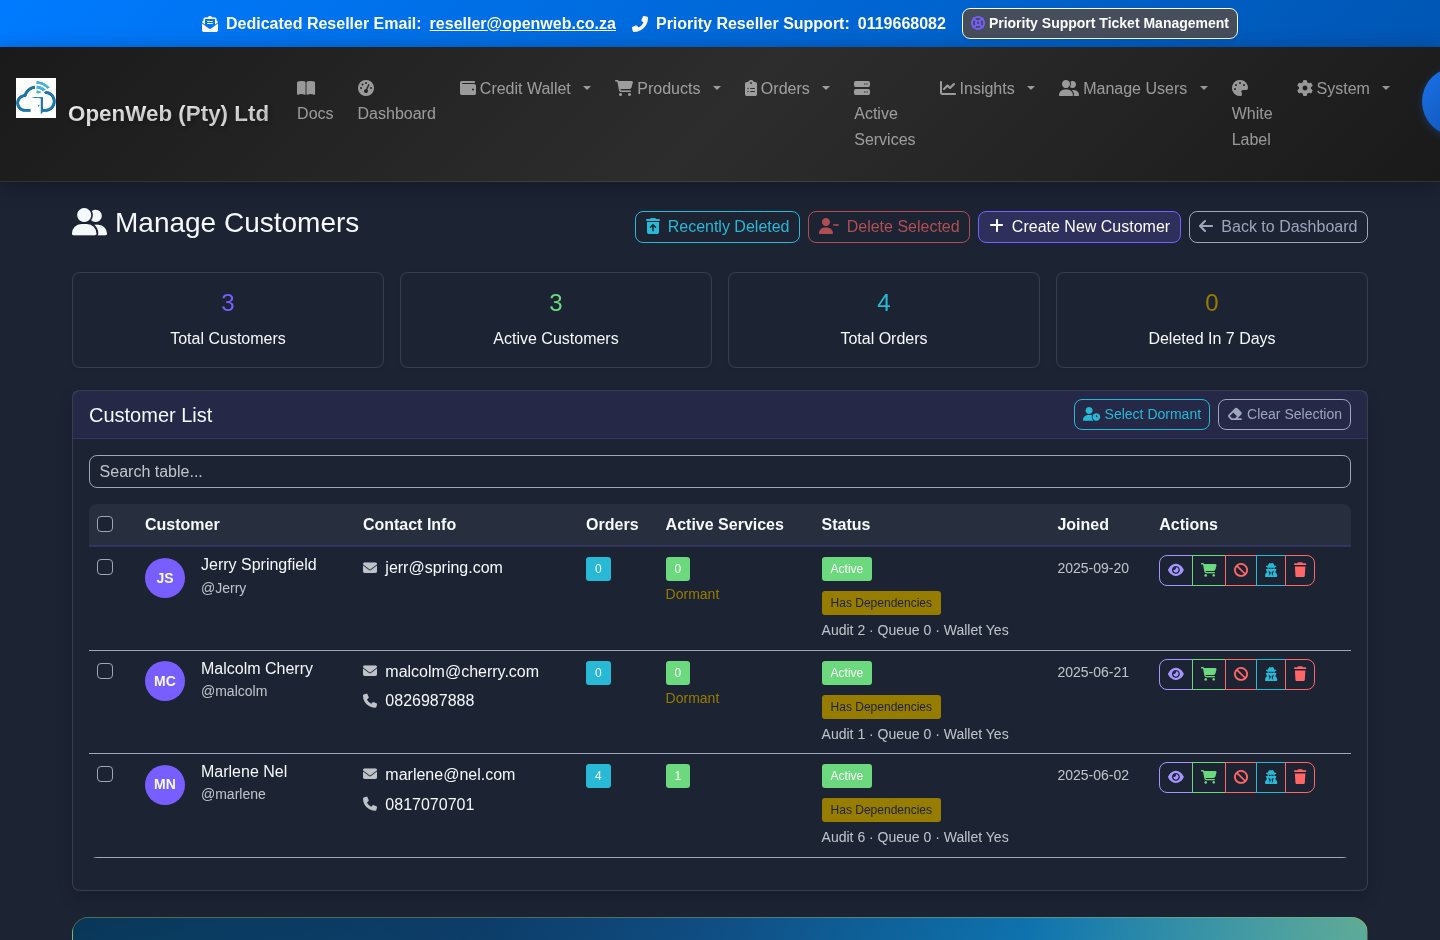Sort table by Contact Info header
Image resolution: width=1440 pixels, height=940 pixels.
[x=409, y=524]
